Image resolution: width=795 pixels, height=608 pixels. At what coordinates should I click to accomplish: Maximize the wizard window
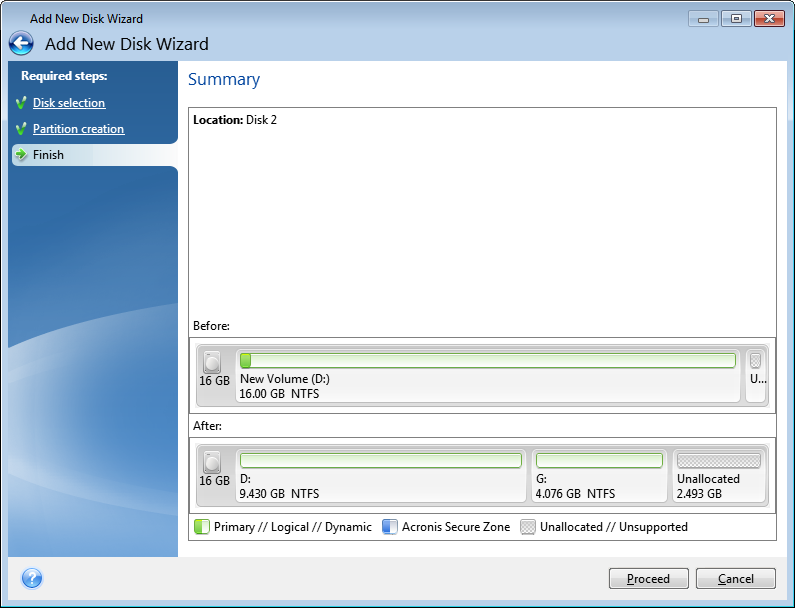tap(736, 19)
